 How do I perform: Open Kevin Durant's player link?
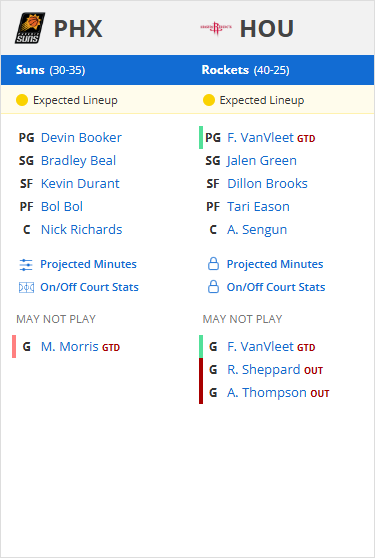coord(80,184)
